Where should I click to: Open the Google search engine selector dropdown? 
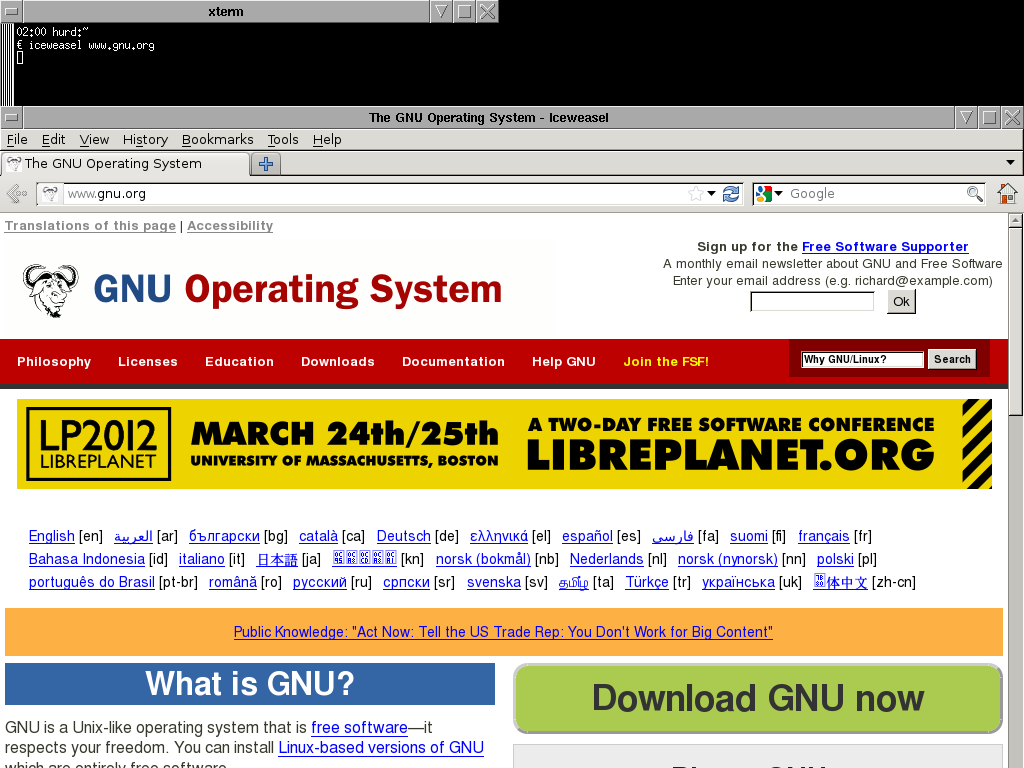coord(769,194)
